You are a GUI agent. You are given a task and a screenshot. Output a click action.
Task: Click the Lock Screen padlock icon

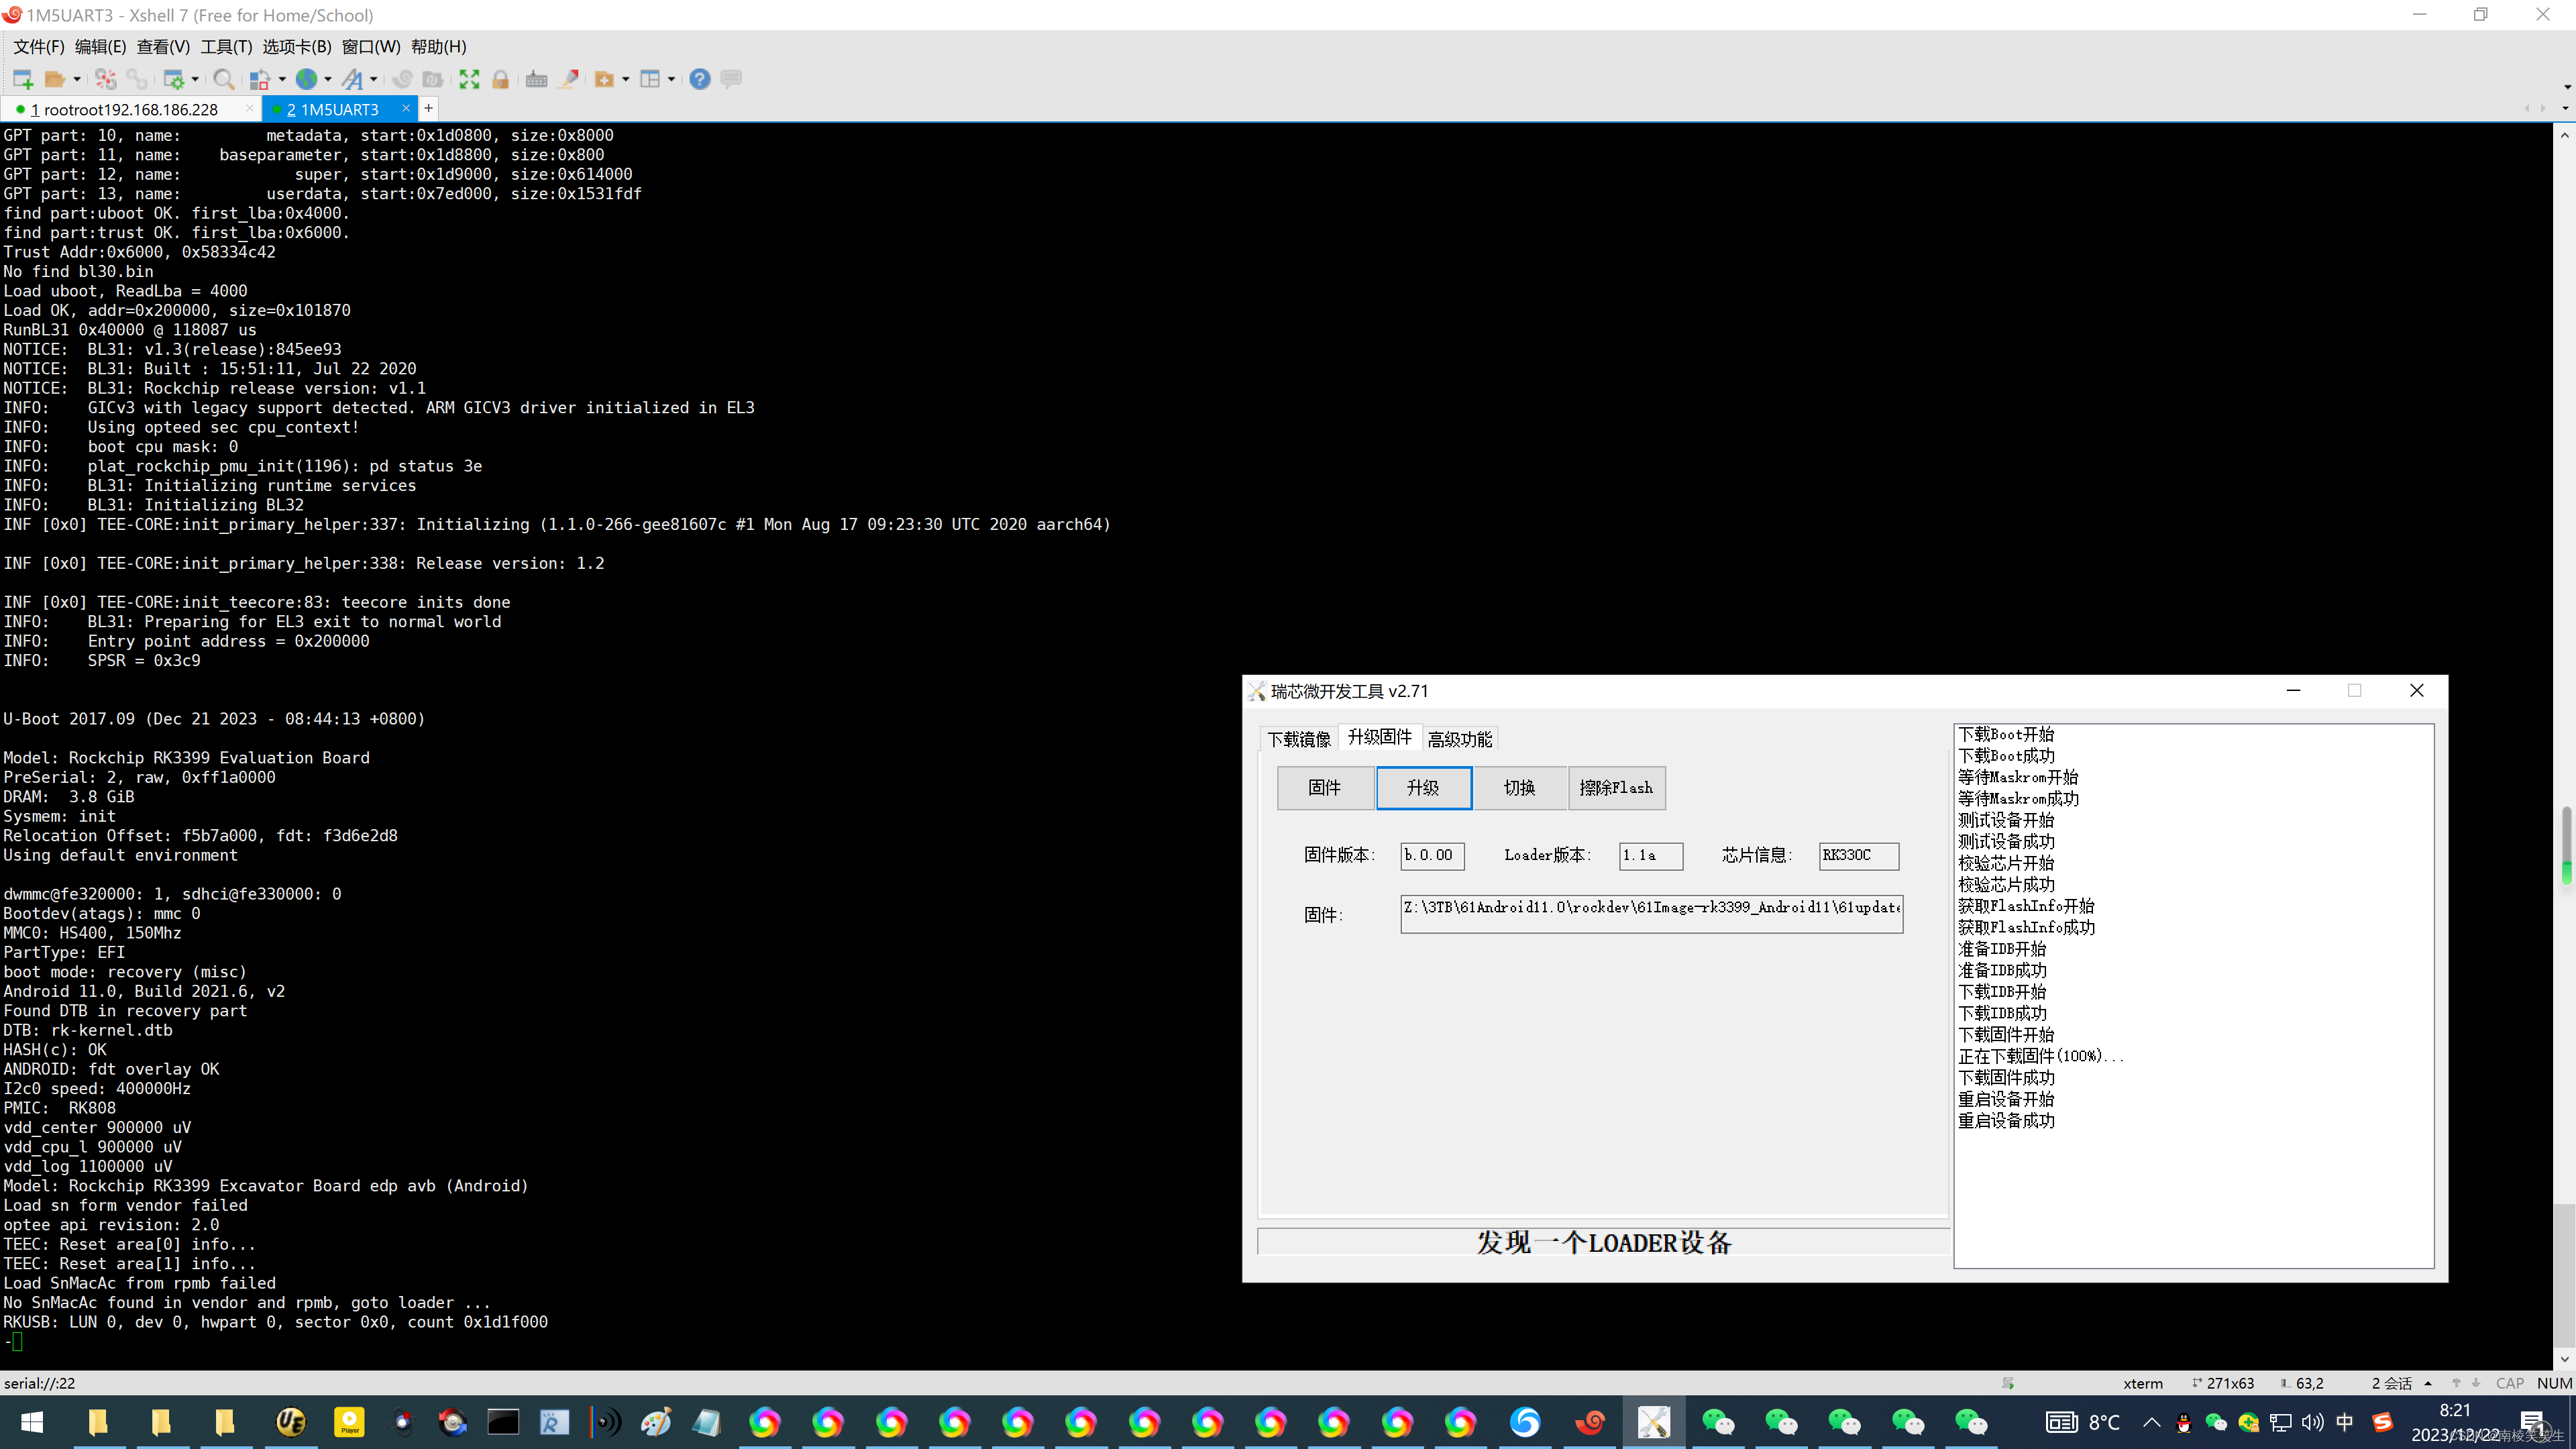(501, 79)
